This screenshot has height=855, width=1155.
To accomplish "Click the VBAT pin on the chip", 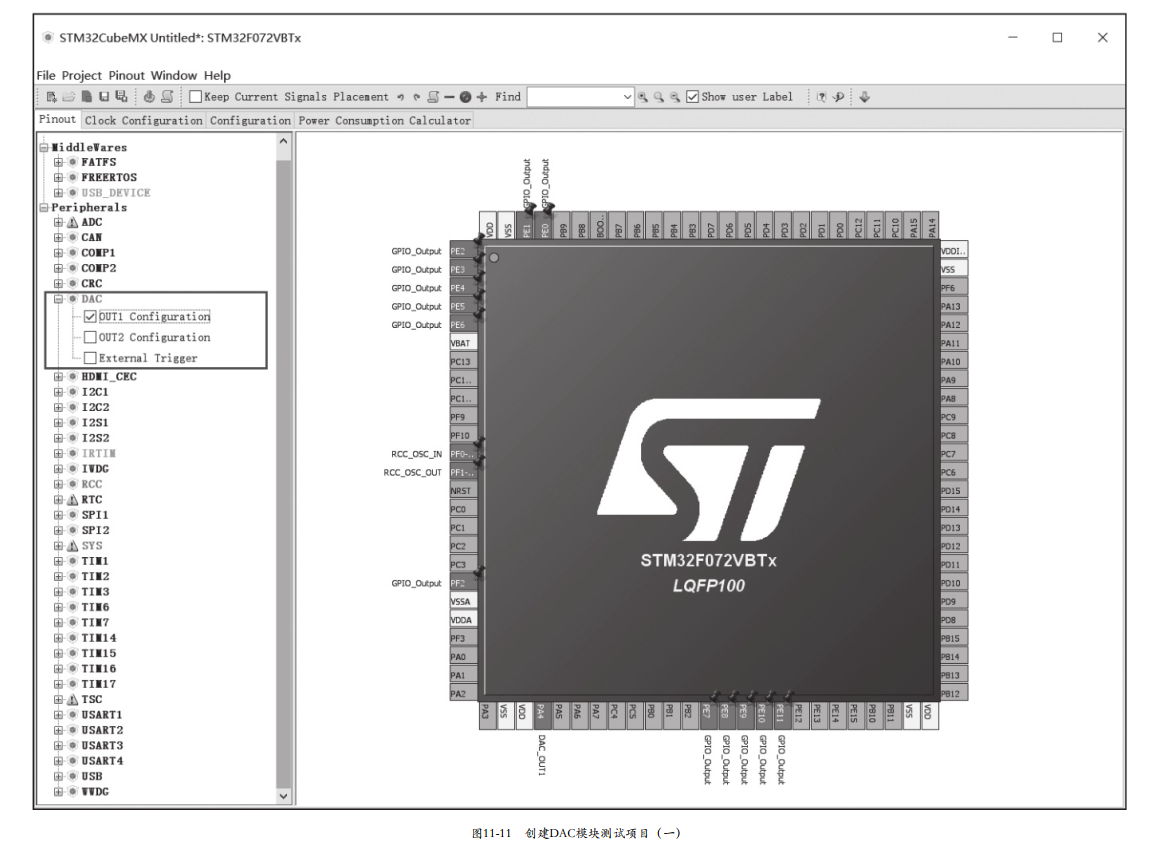I will (x=463, y=343).
